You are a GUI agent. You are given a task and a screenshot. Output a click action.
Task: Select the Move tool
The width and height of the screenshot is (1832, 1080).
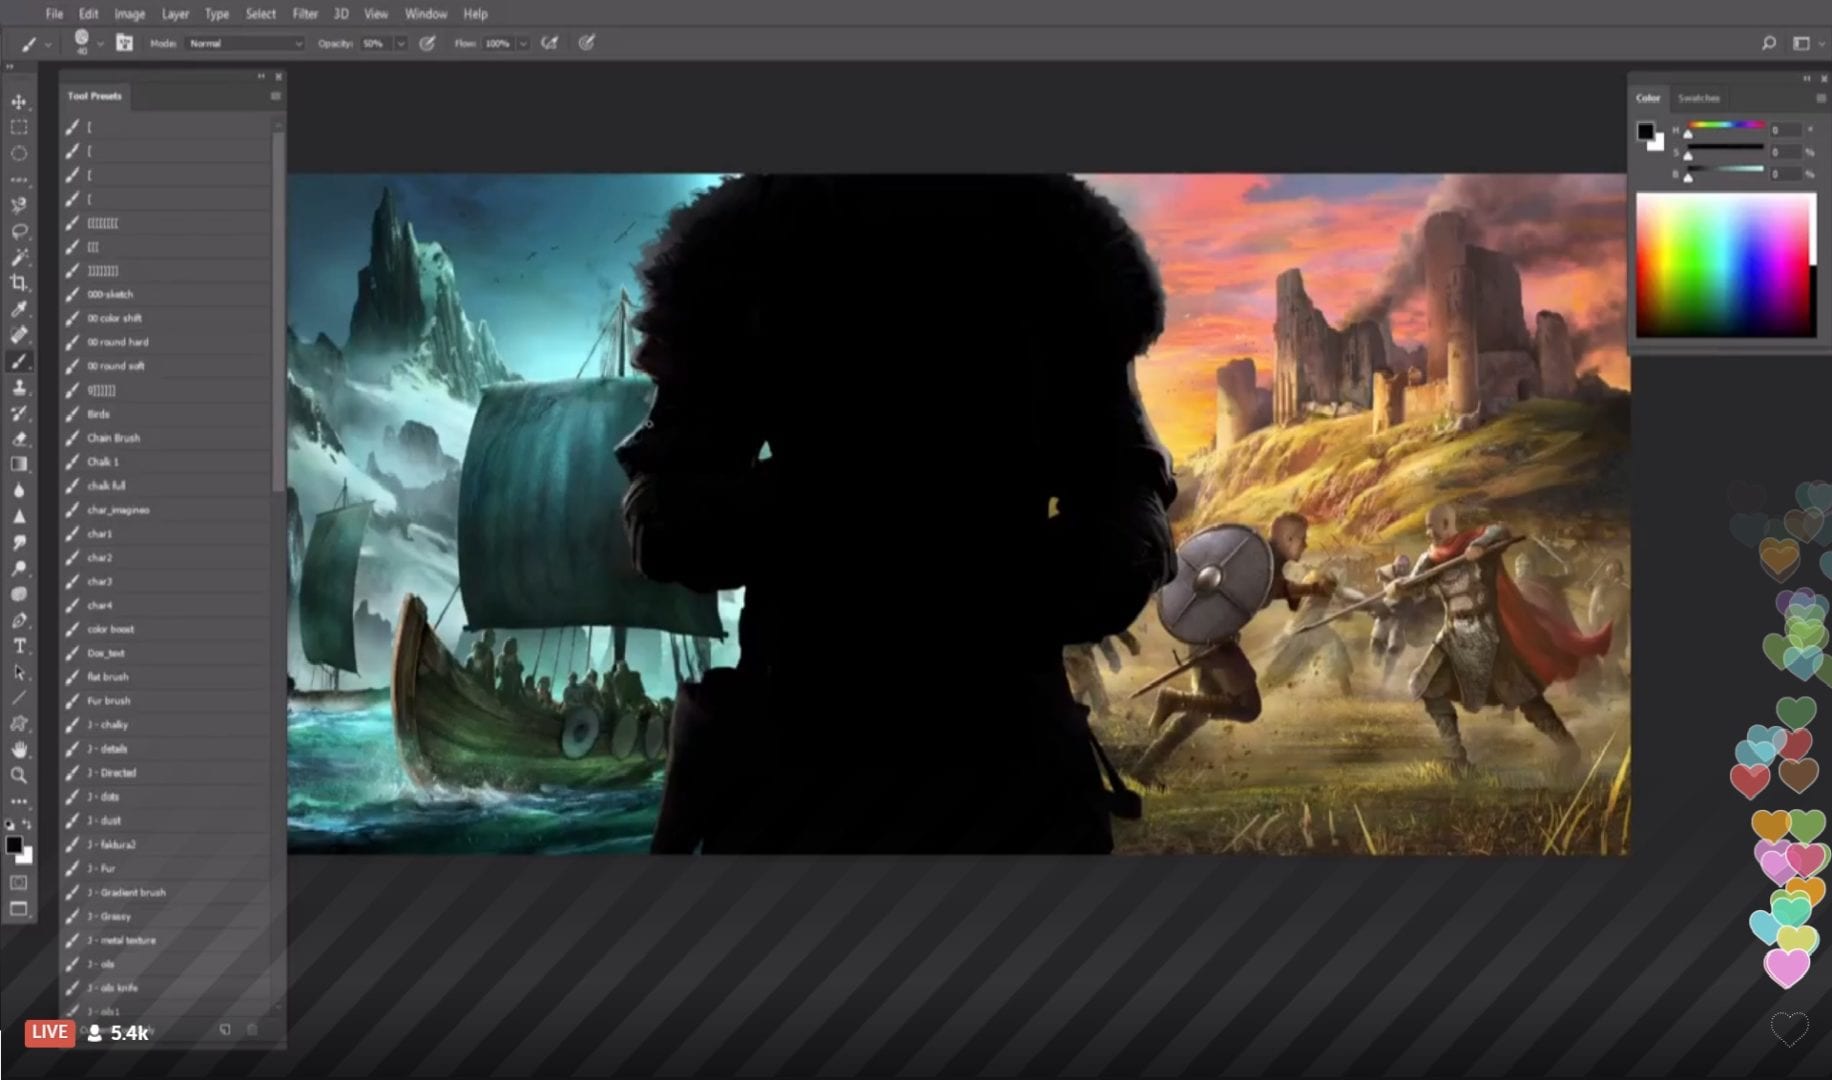19,102
